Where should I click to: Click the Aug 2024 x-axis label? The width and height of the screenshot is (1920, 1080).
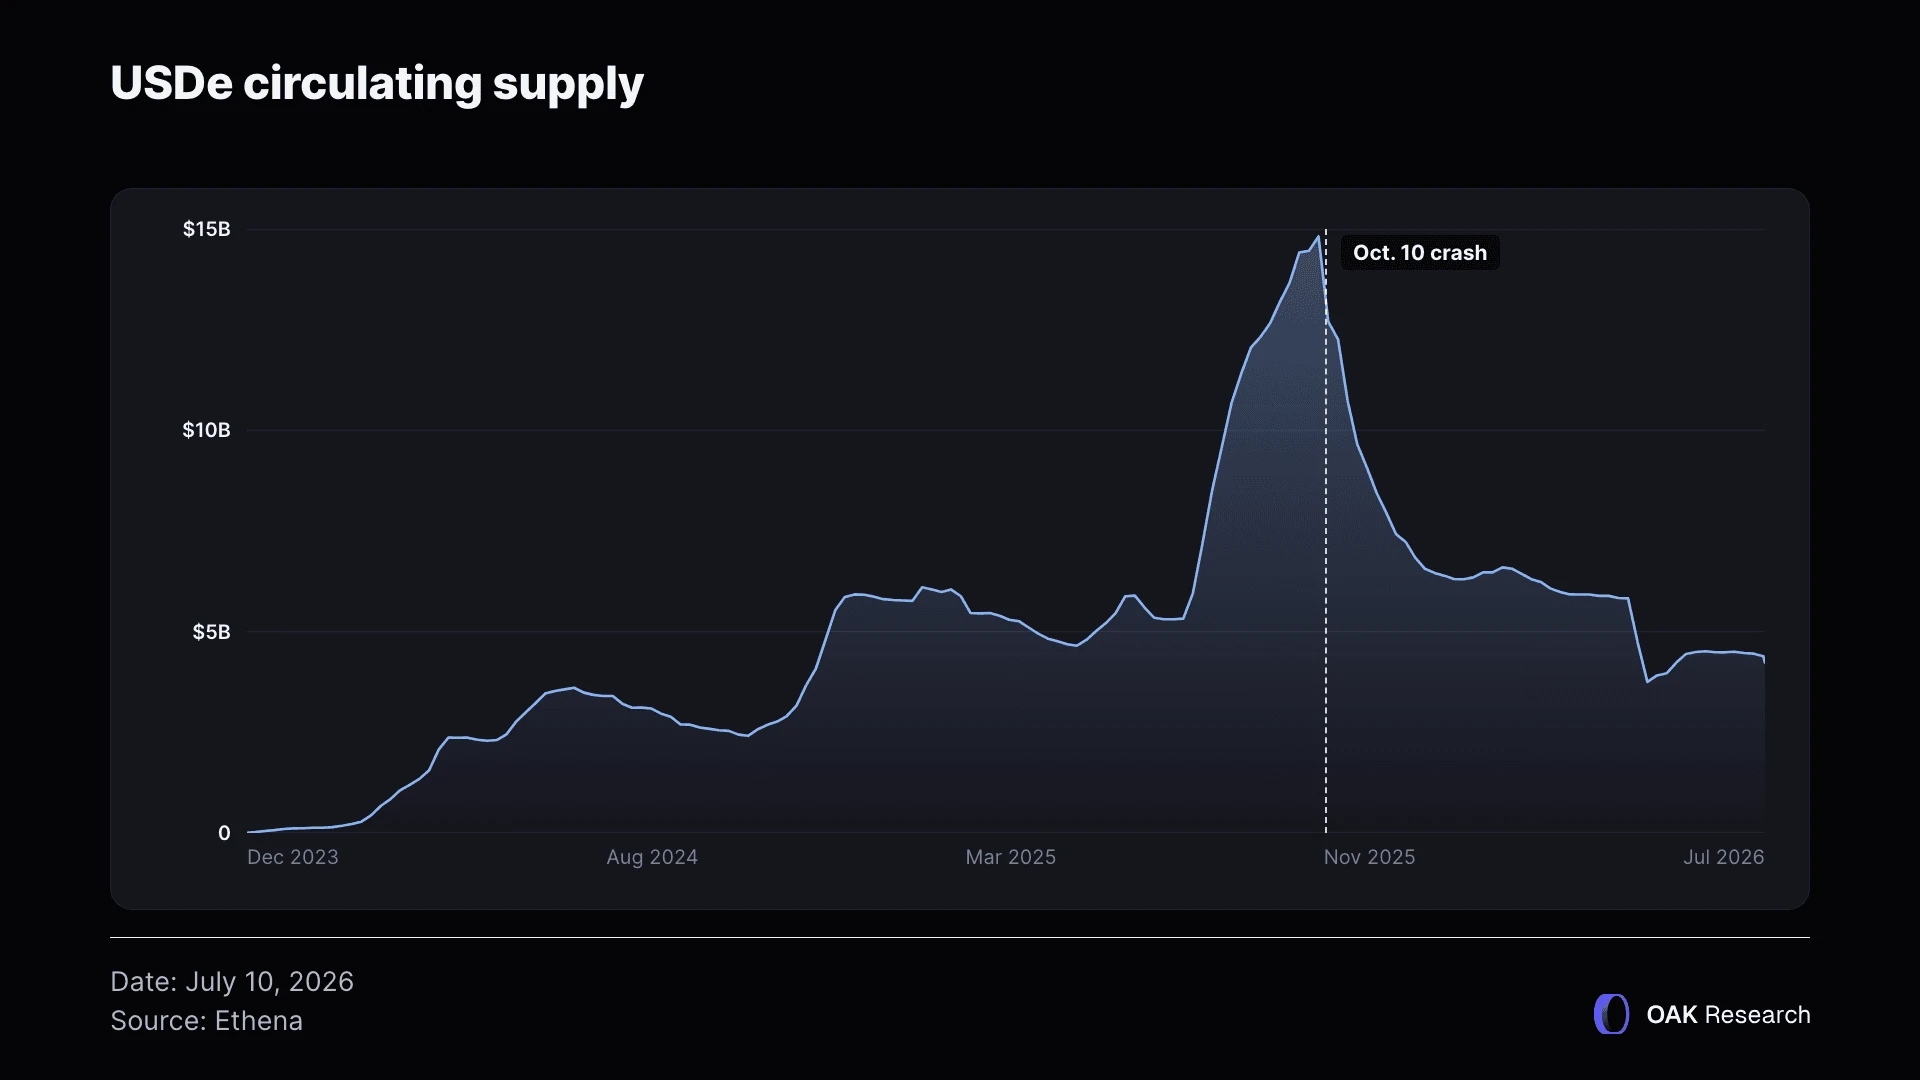[652, 857]
